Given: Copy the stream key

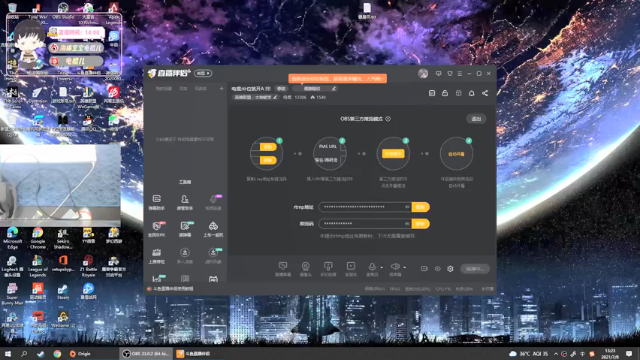Looking at the screenshot, I should click(420, 224).
